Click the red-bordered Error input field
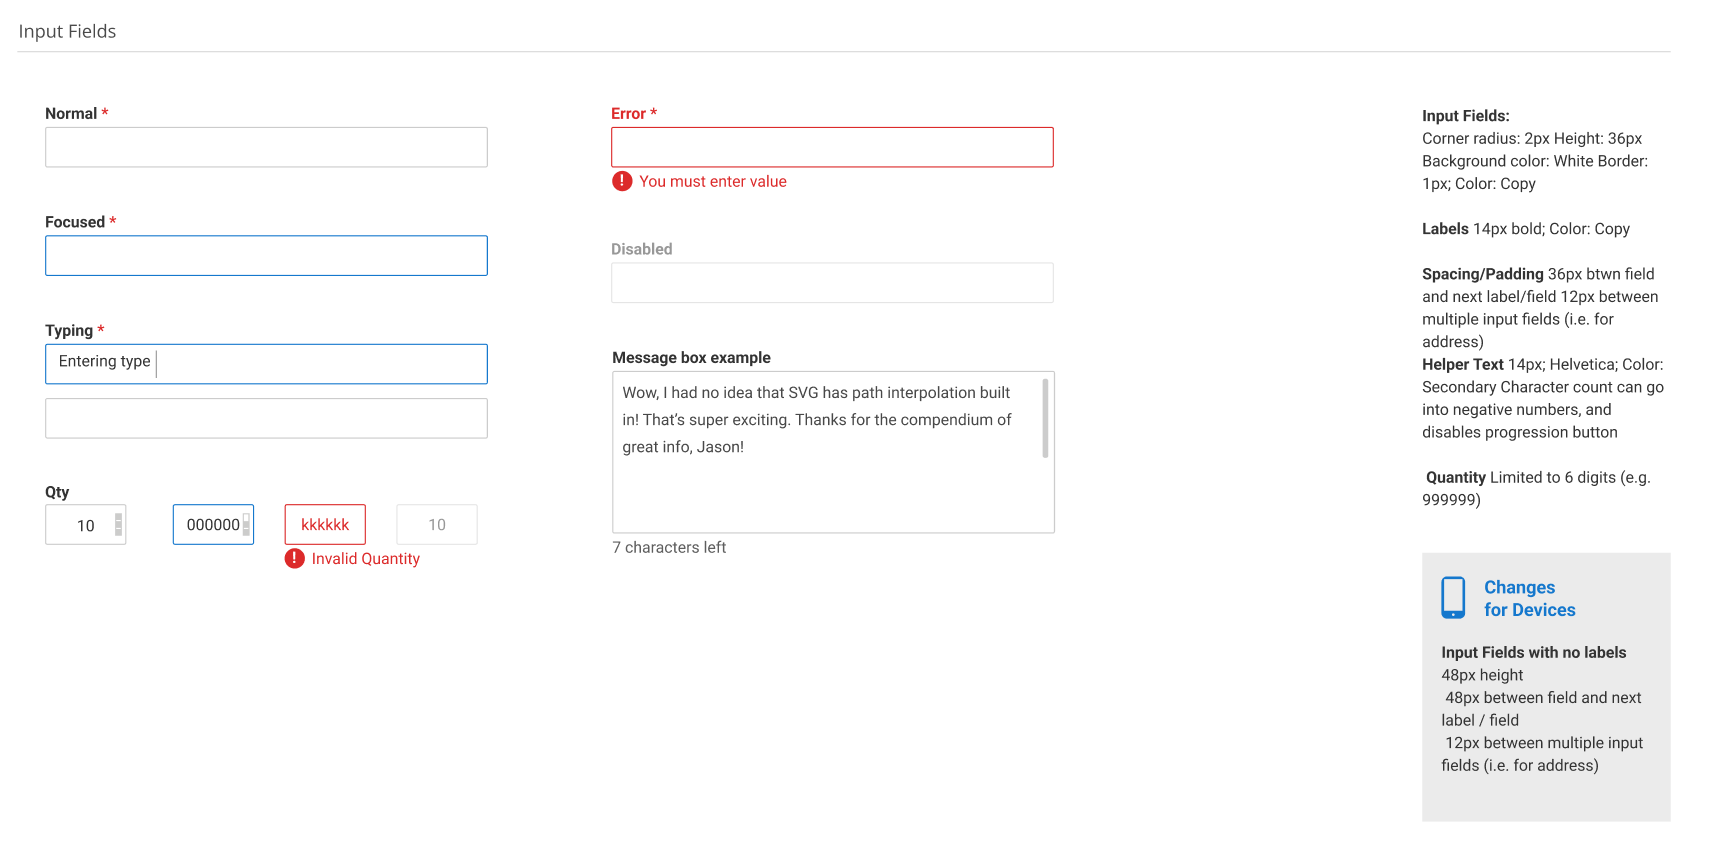1711x859 pixels. pyautogui.click(x=832, y=147)
